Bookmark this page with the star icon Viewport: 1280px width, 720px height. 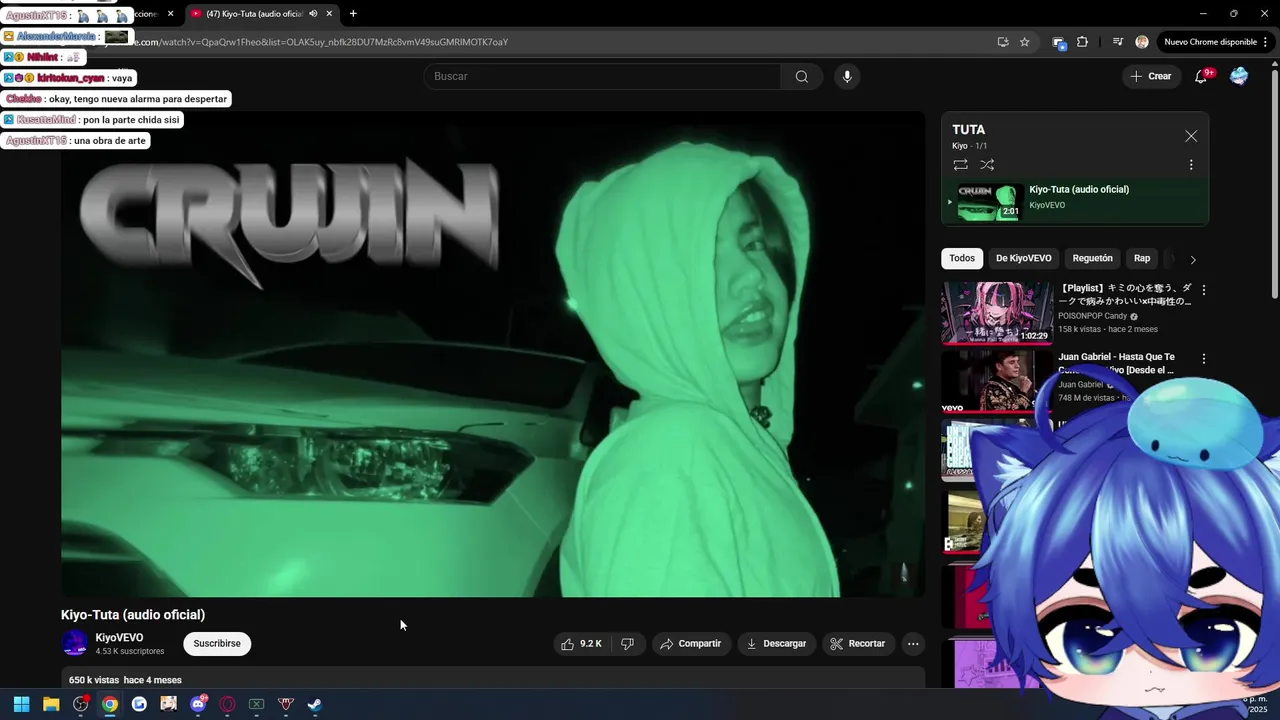(x=1025, y=42)
